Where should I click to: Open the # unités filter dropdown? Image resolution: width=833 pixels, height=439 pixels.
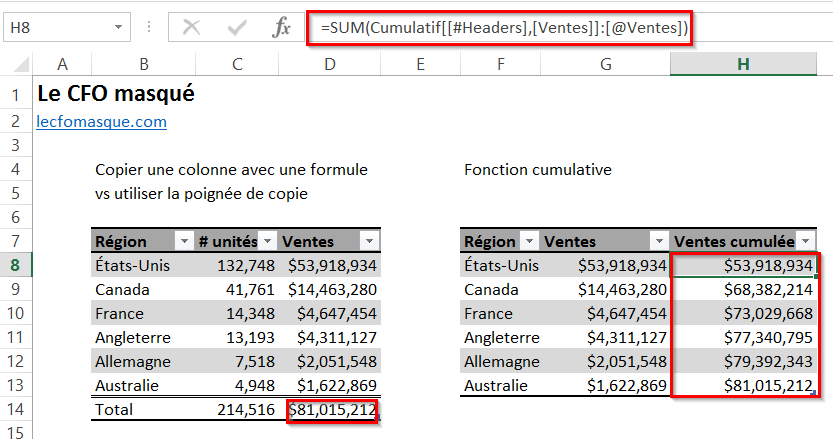[267, 241]
